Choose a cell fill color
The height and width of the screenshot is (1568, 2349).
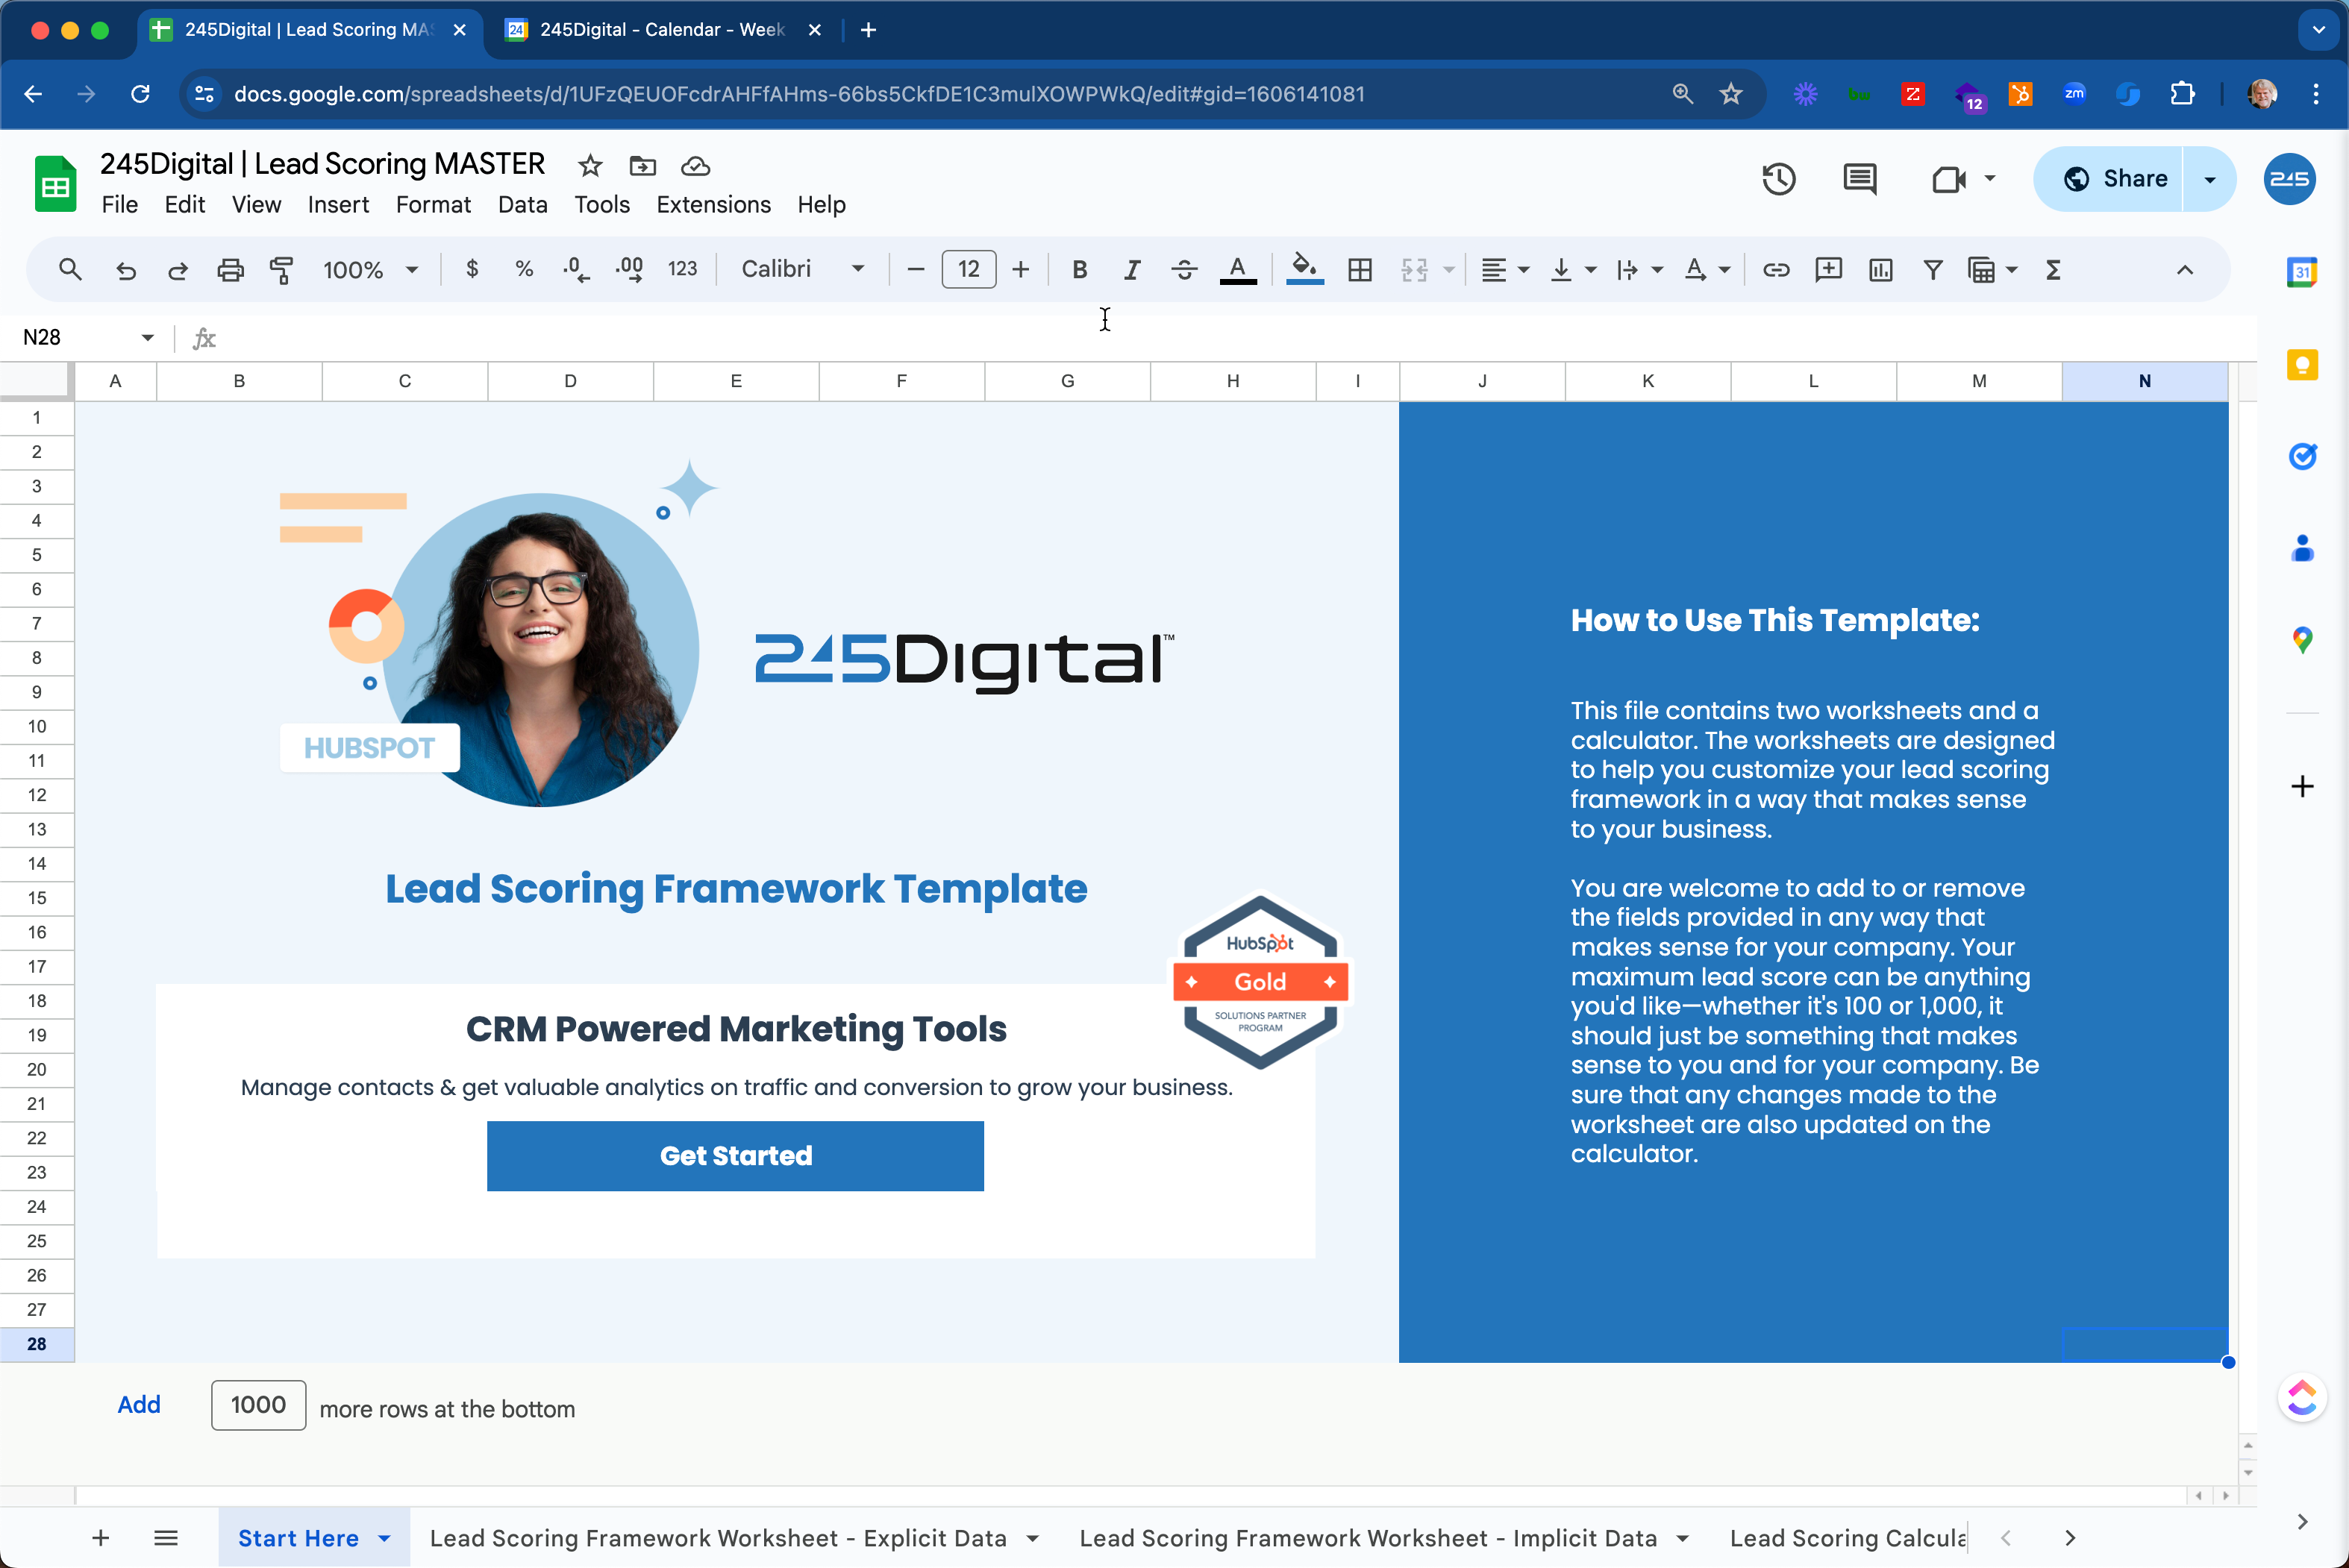[x=1304, y=270]
